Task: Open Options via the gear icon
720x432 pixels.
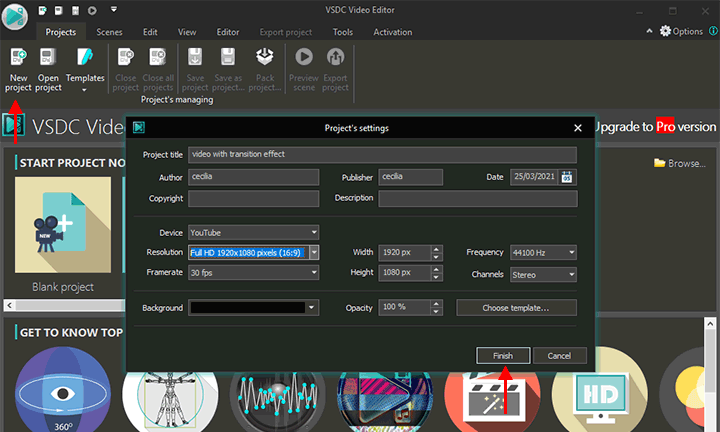Action: pos(666,31)
